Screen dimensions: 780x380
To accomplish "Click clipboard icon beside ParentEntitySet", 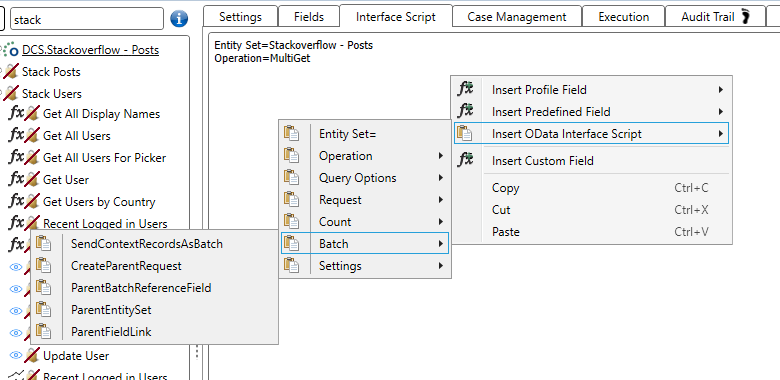I will (44, 309).
